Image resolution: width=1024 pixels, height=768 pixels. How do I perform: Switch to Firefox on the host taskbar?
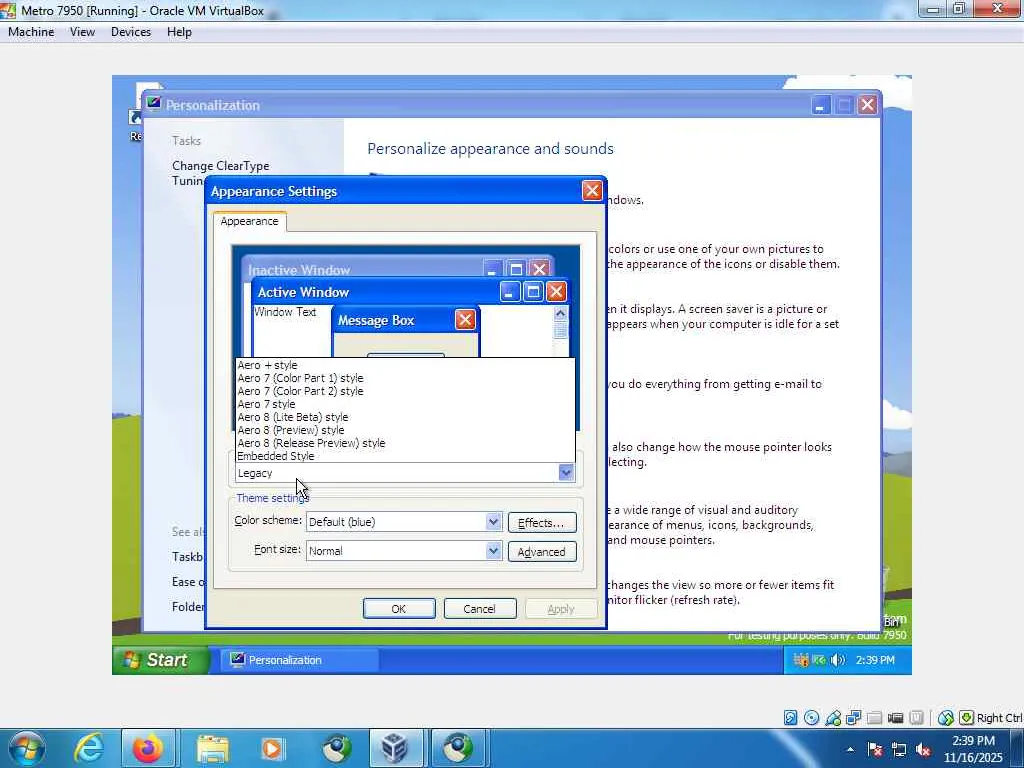point(148,748)
